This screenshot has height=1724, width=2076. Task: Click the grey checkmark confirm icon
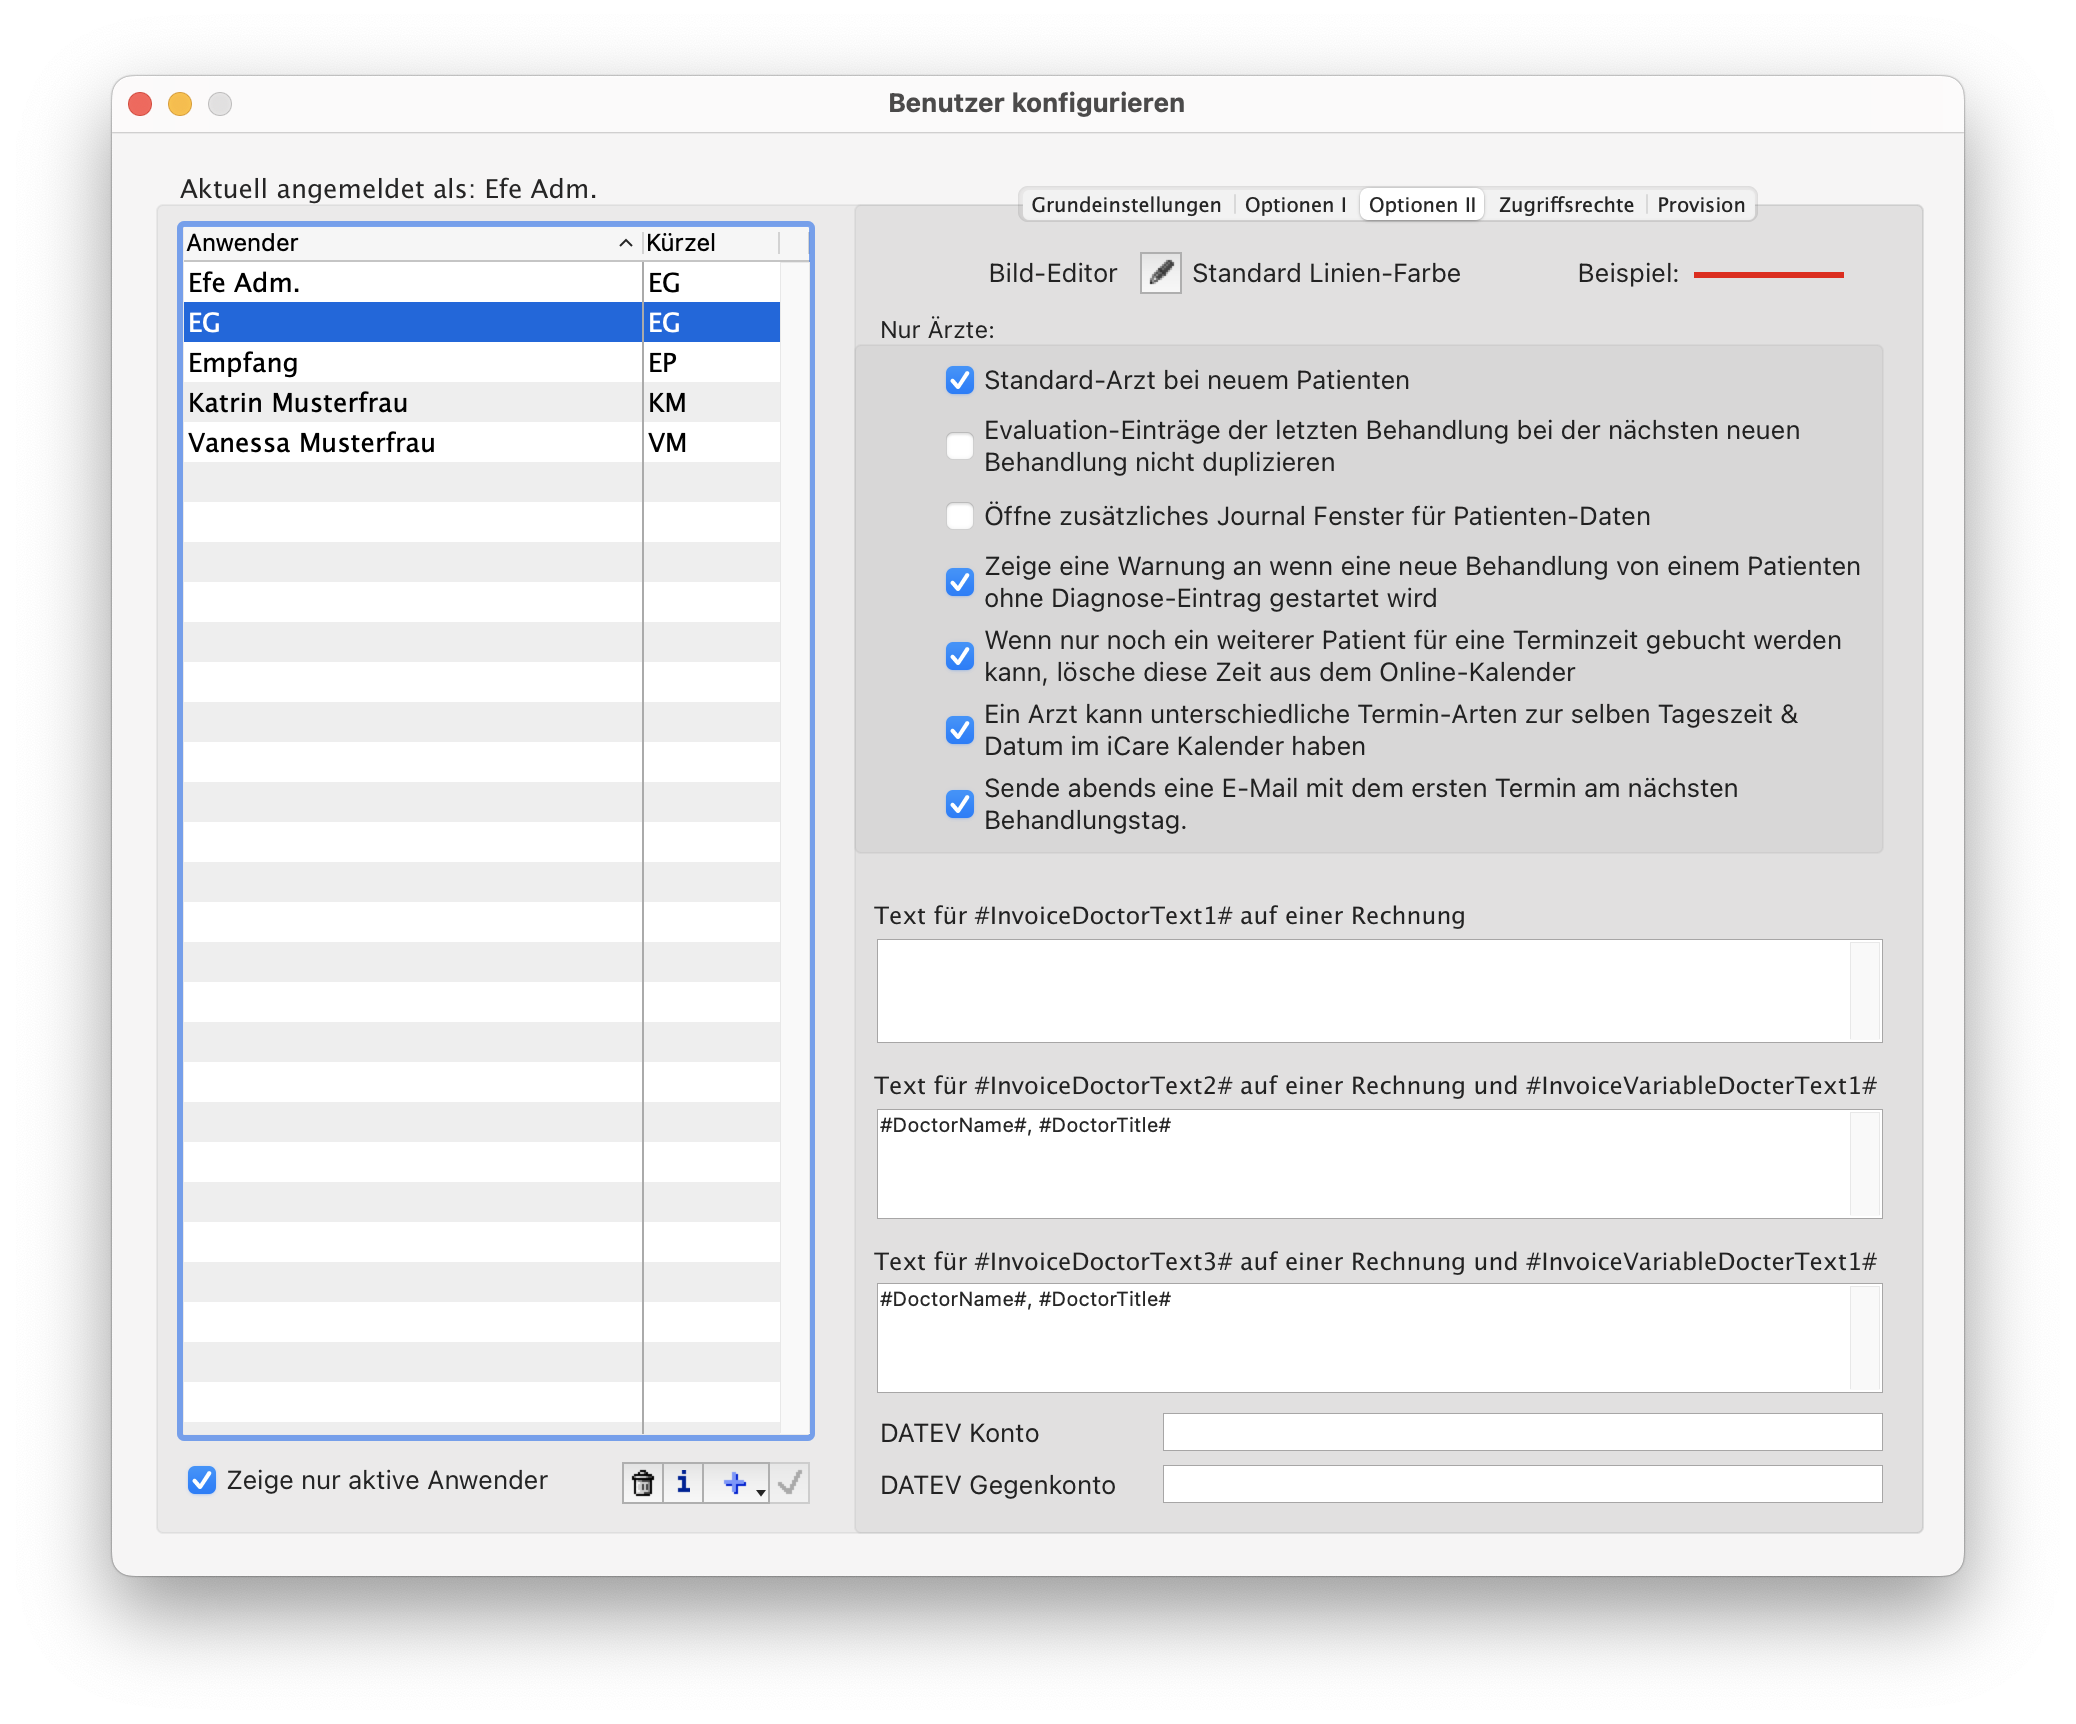pos(790,1482)
